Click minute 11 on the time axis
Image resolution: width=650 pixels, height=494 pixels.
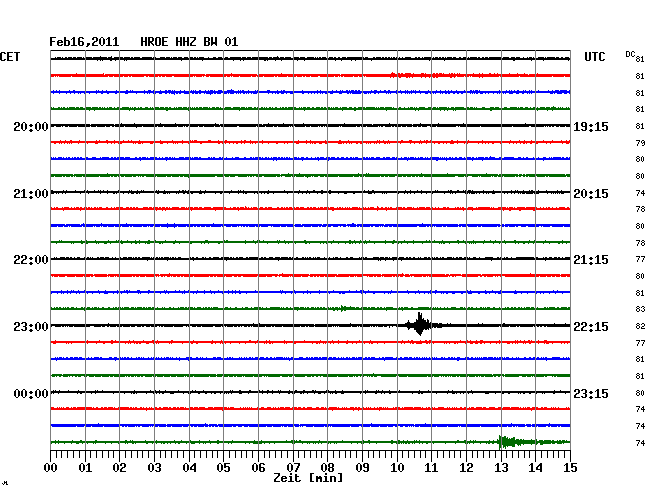(431, 467)
